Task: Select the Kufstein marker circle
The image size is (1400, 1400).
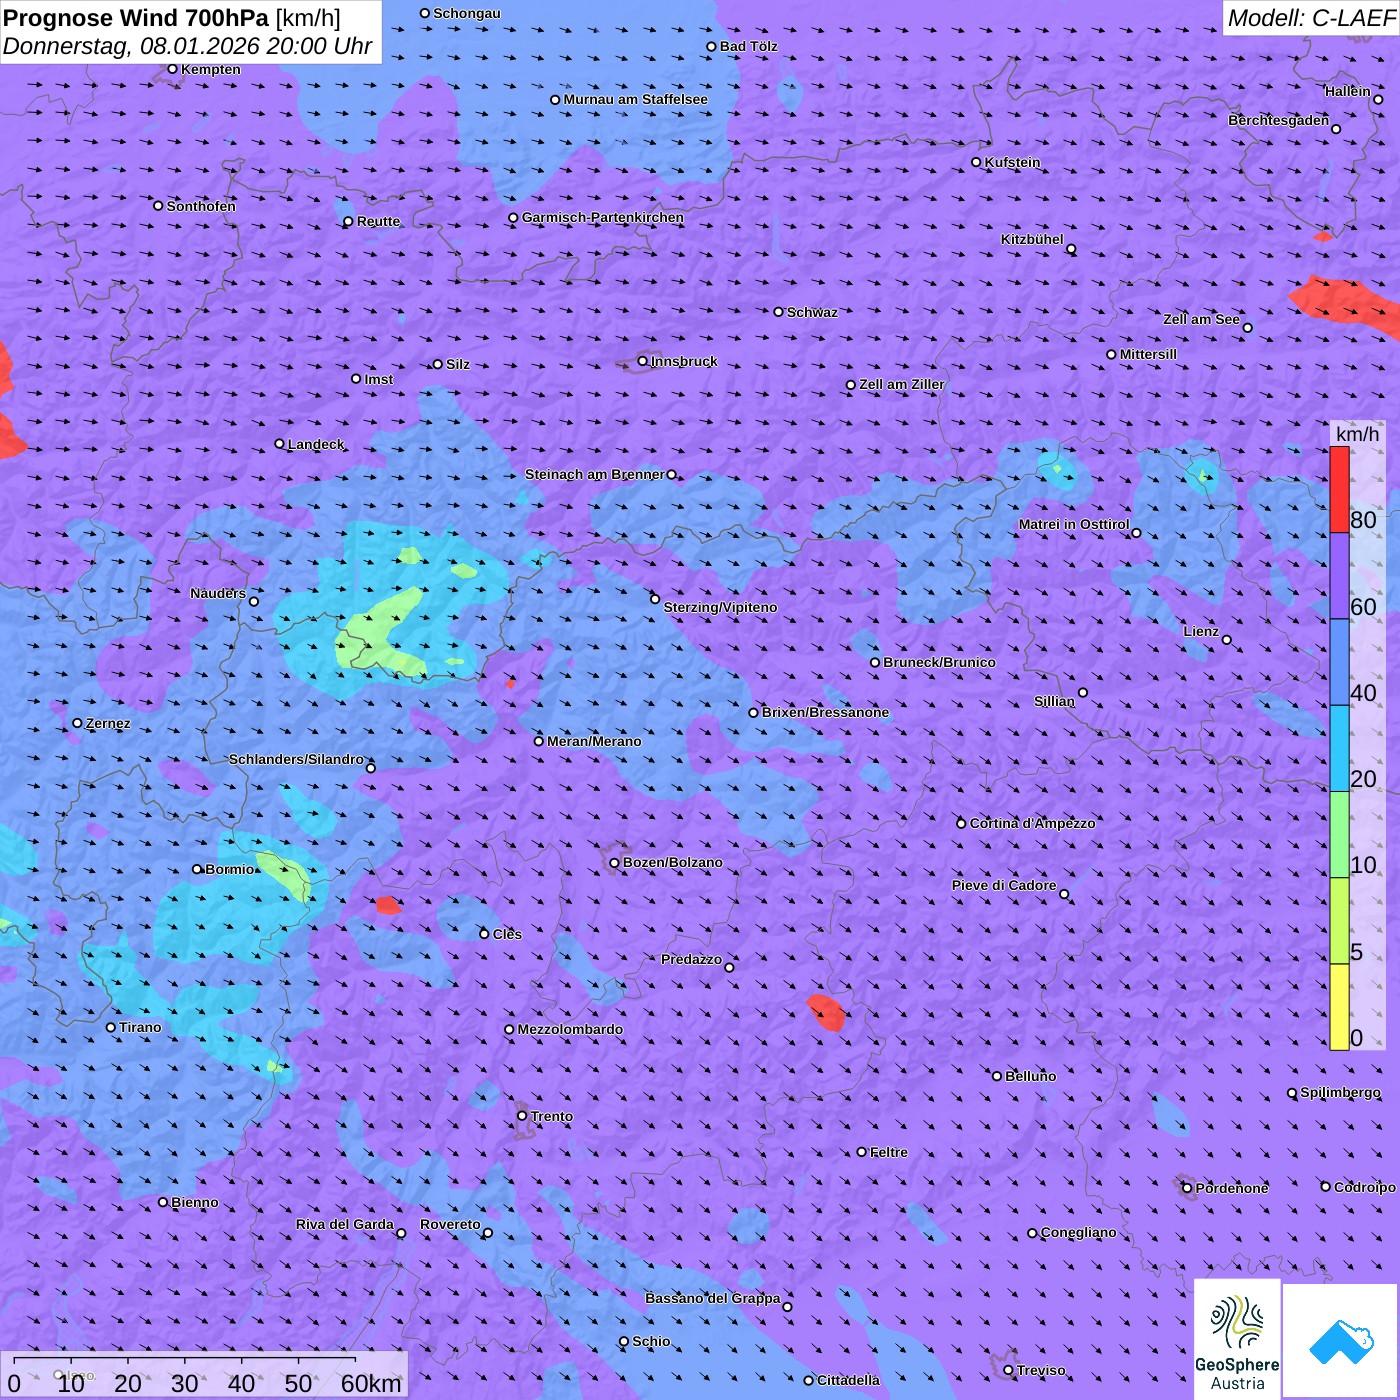Action: point(977,162)
